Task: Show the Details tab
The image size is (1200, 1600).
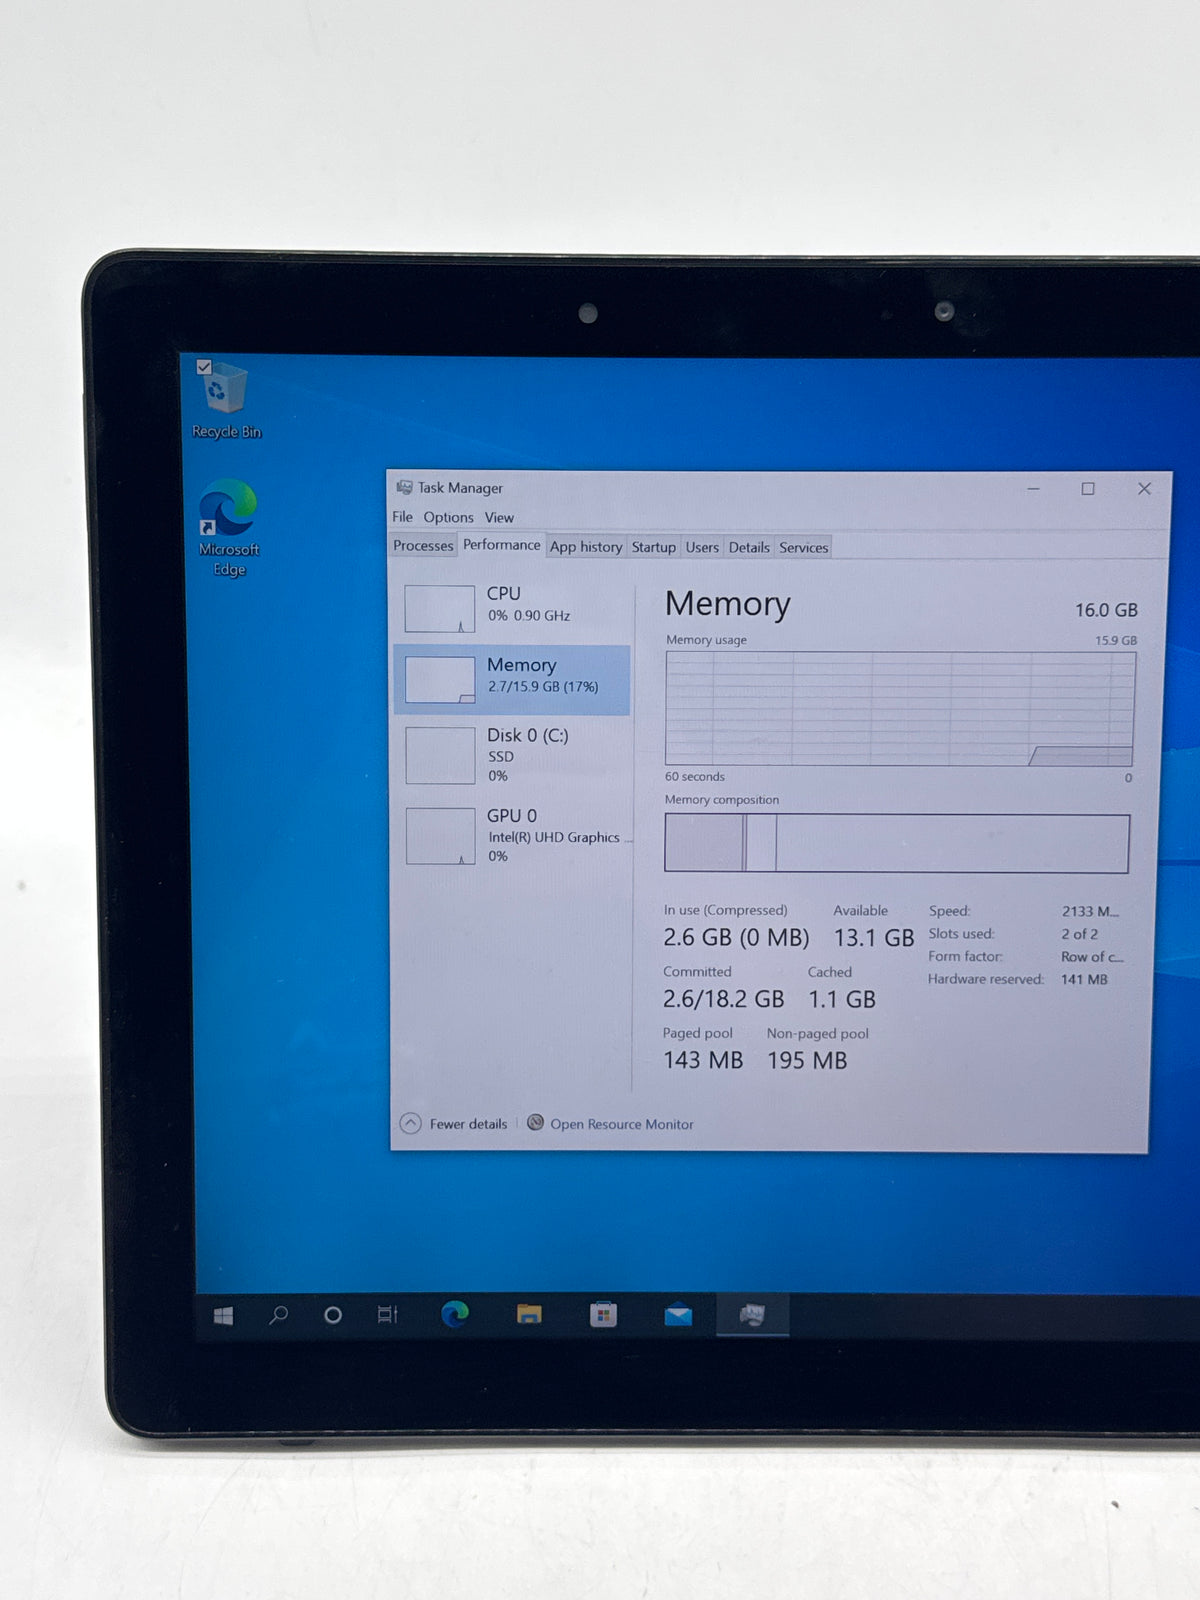Action: [749, 547]
